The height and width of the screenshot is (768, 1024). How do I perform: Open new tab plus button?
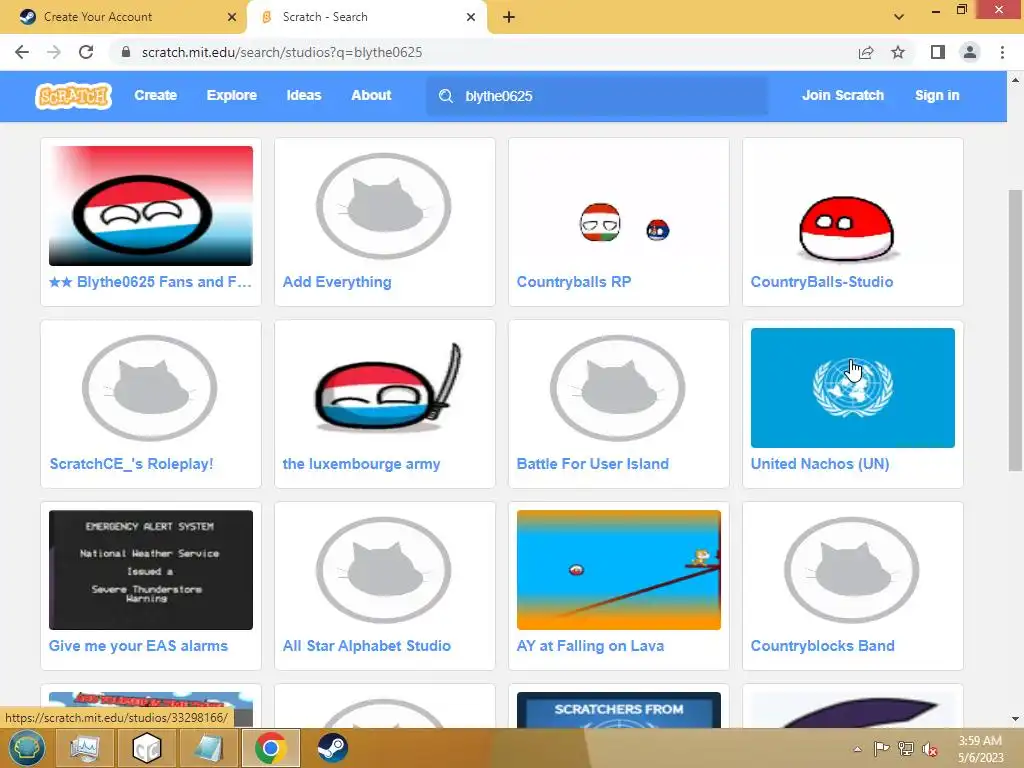(x=509, y=17)
